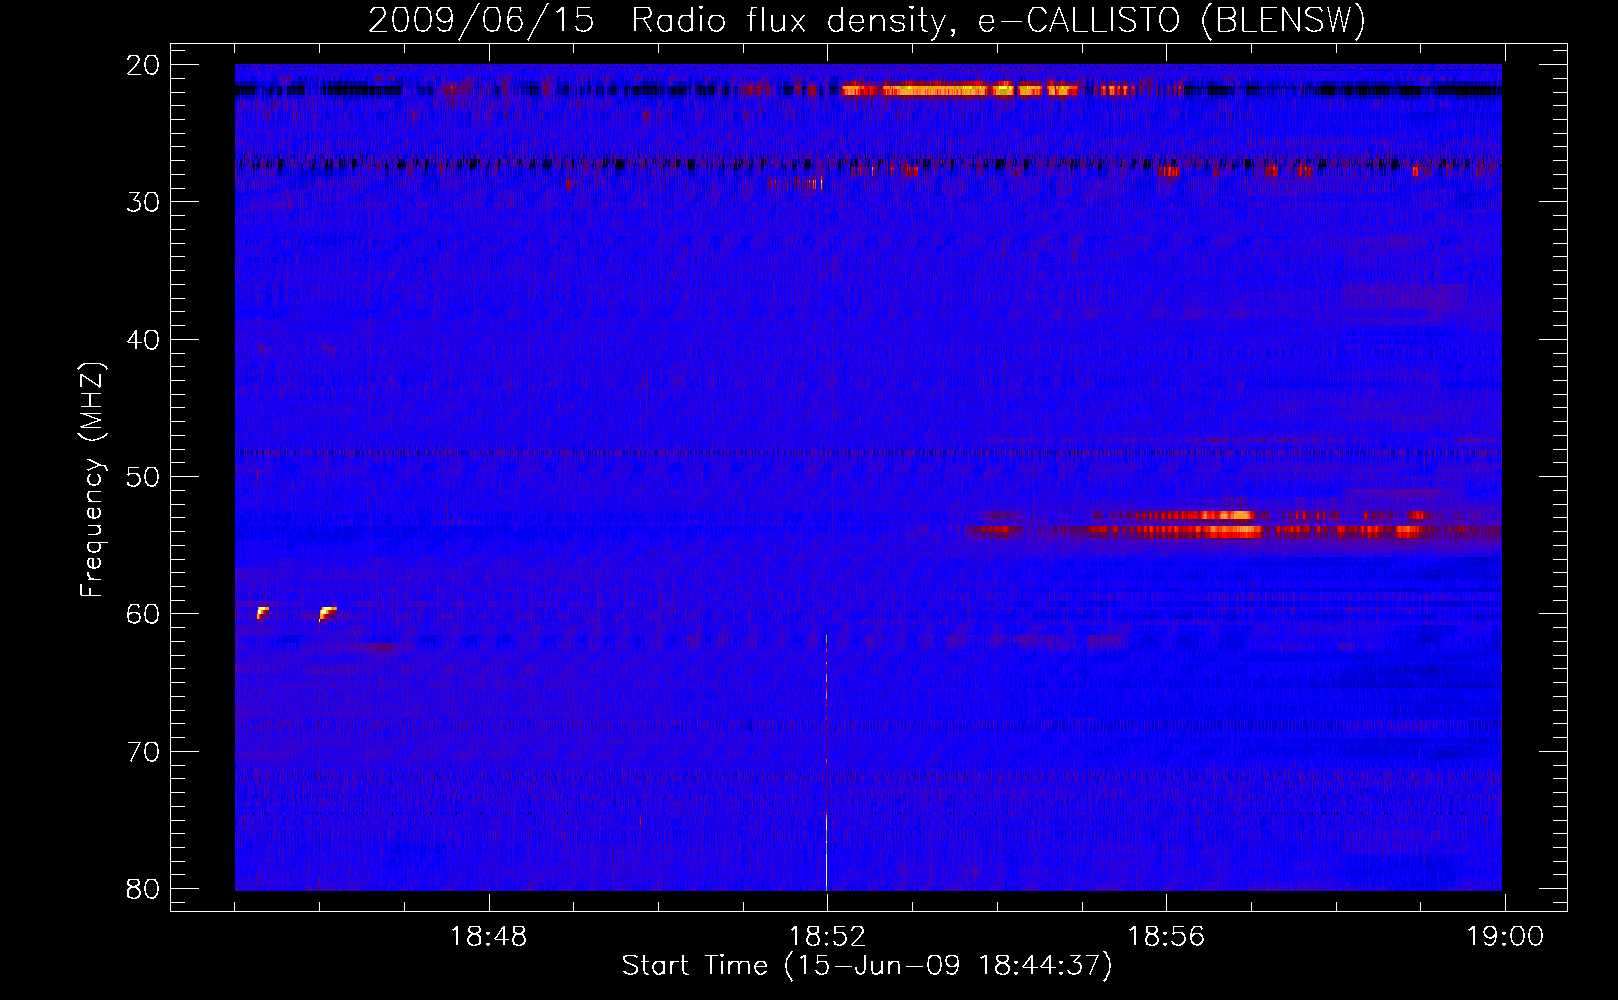The height and width of the screenshot is (1000, 1618).
Task: Click the 60 frequency tick label
Action: [144, 614]
